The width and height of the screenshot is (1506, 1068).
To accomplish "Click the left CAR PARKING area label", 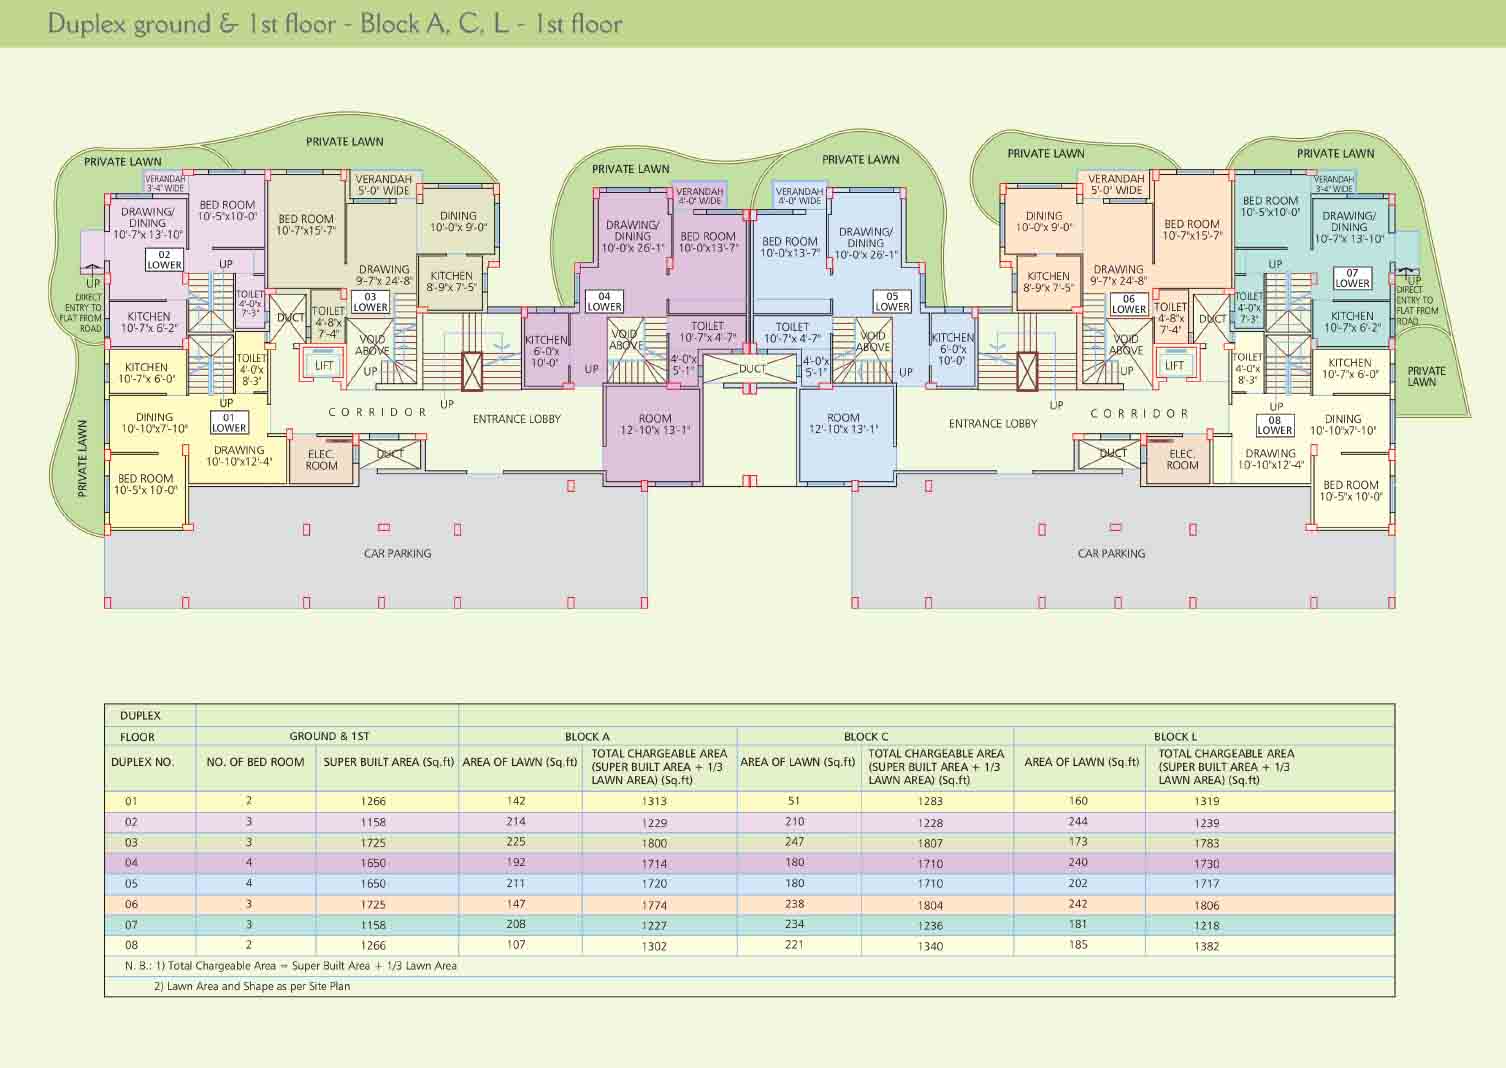I will 397,553.
